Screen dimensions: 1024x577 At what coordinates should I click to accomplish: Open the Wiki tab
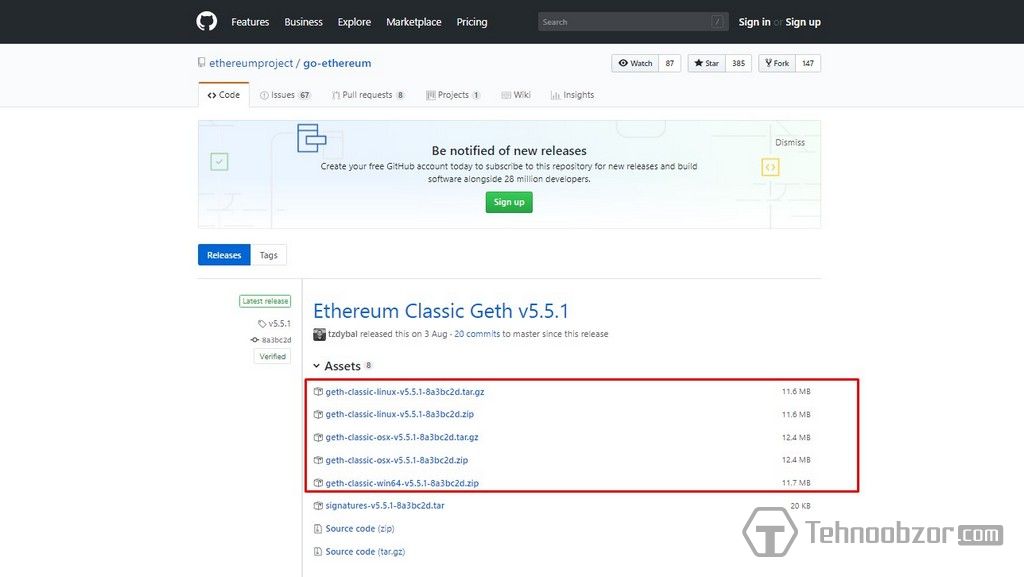point(516,95)
